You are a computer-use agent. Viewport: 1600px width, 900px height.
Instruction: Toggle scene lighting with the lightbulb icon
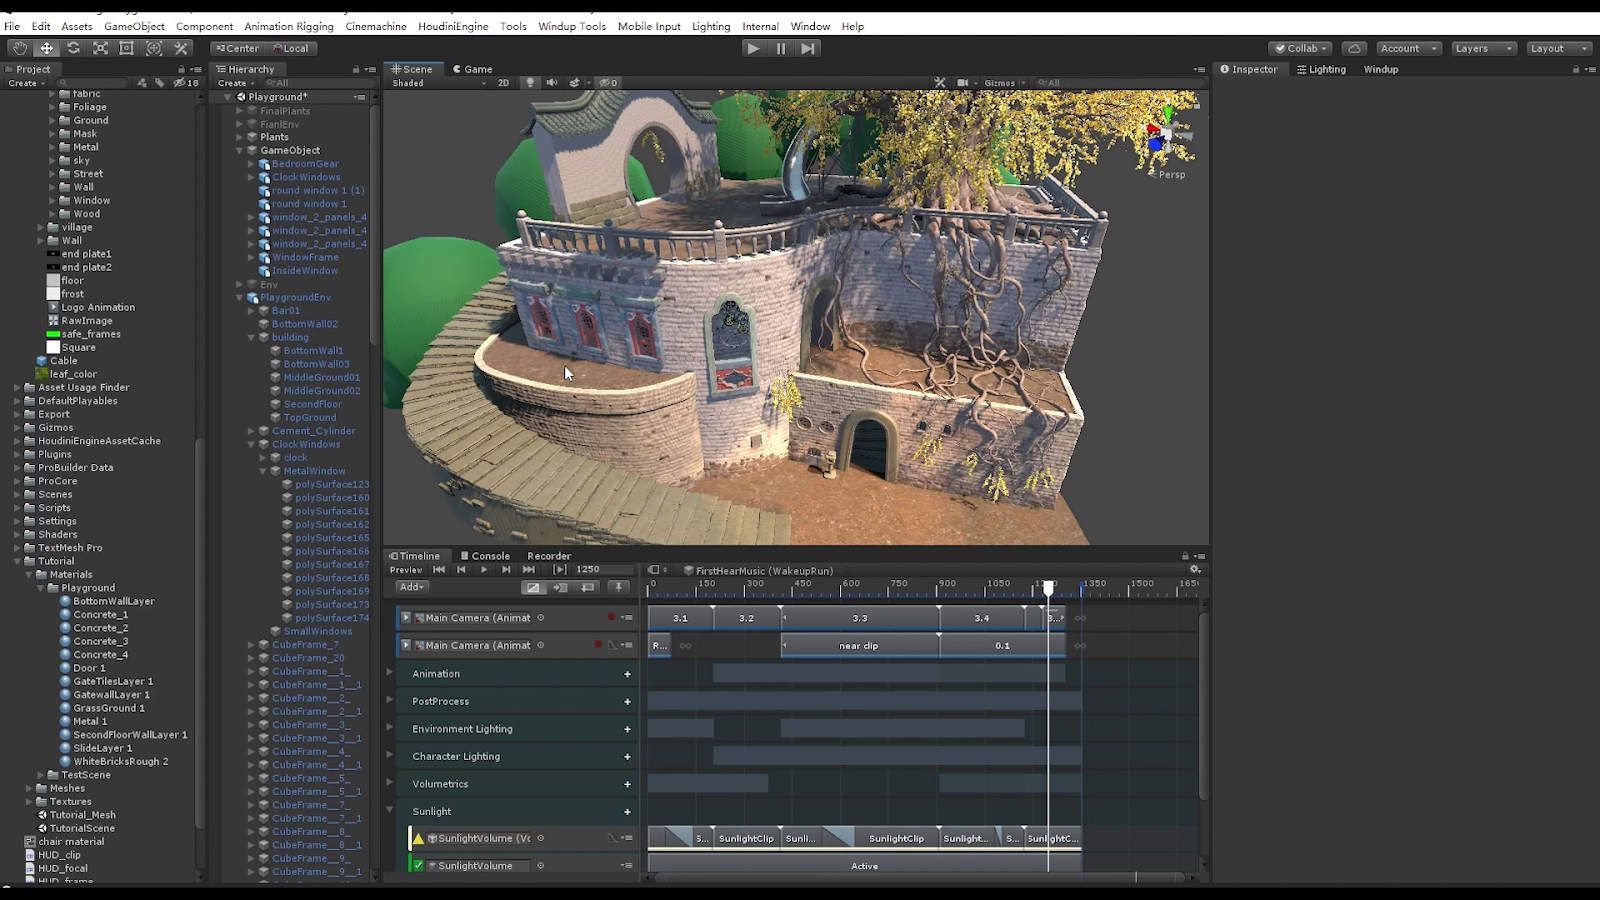(530, 83)
